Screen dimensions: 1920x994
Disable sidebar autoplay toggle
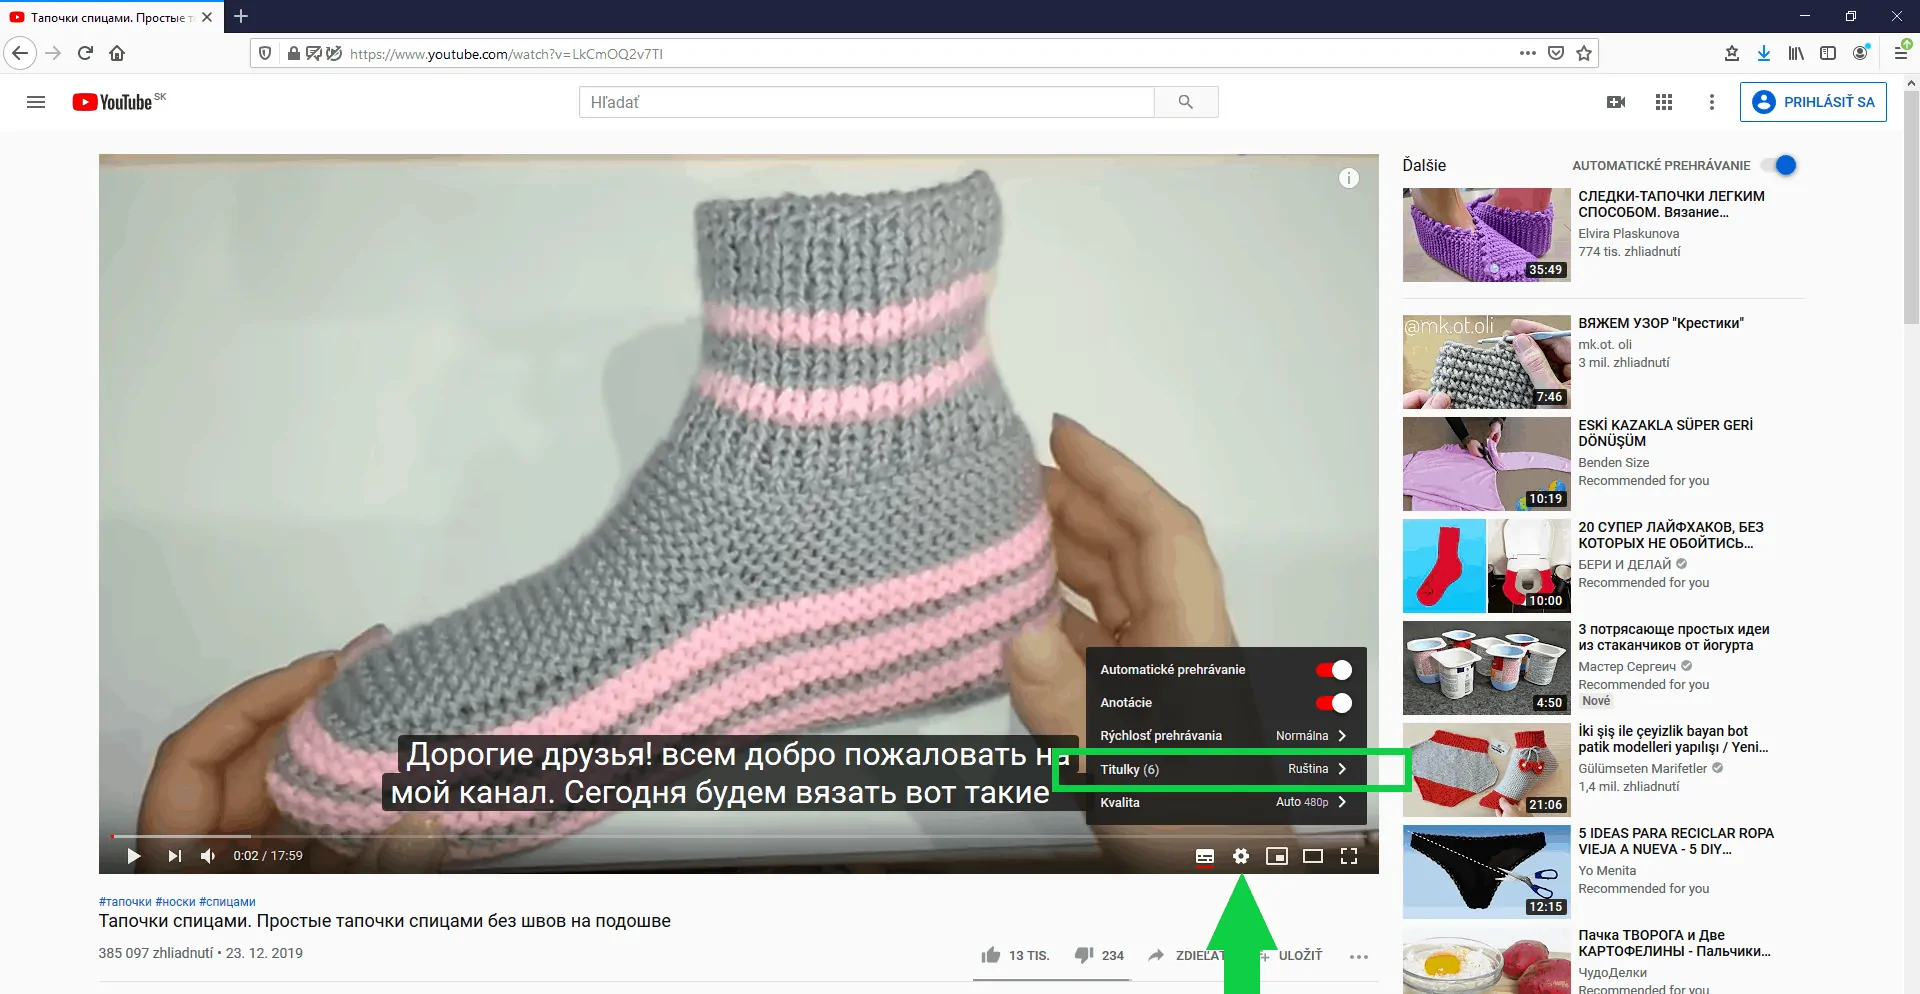tap(1780, 166)
